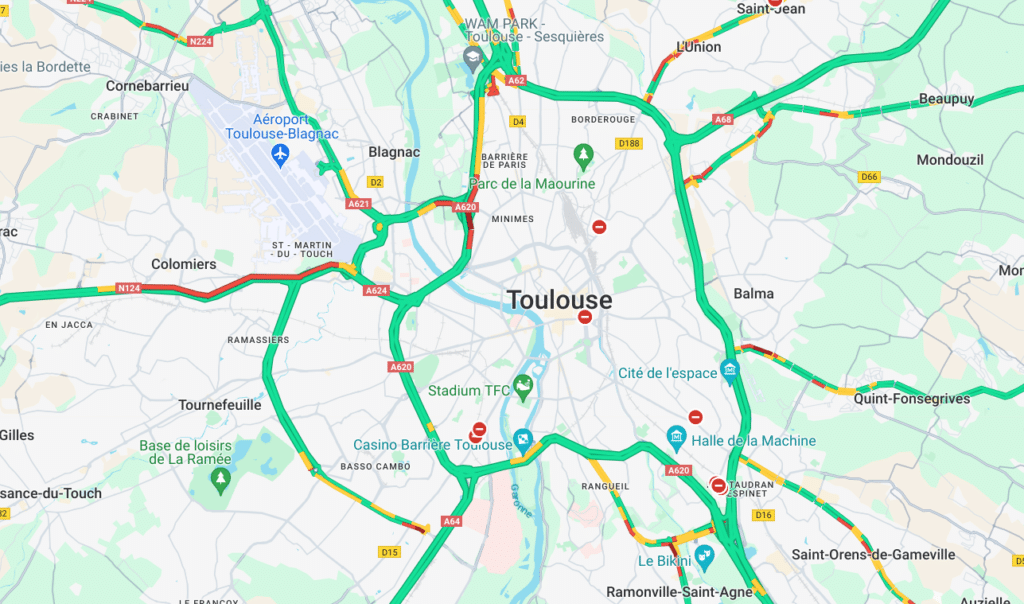Click the Toulouse city label
The image size is (1024, 604).
point(560,300)
